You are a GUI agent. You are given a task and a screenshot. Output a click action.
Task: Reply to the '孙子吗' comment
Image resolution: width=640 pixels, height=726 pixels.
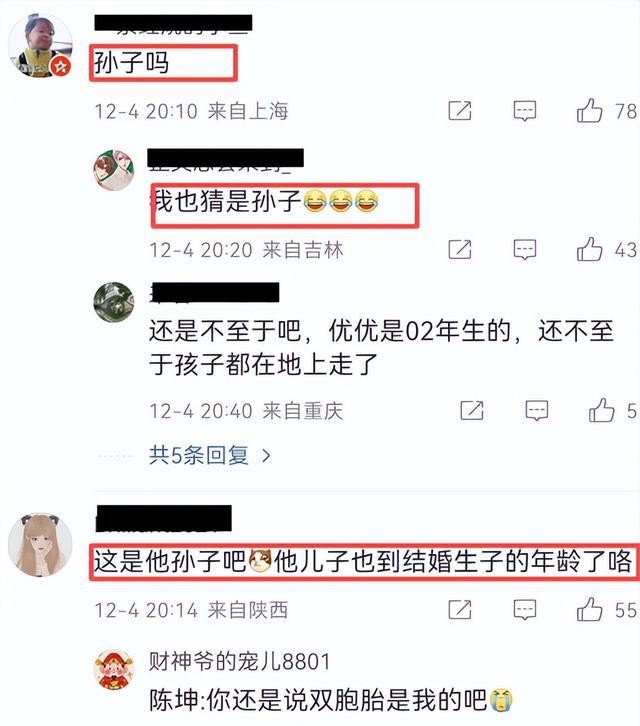525,111
